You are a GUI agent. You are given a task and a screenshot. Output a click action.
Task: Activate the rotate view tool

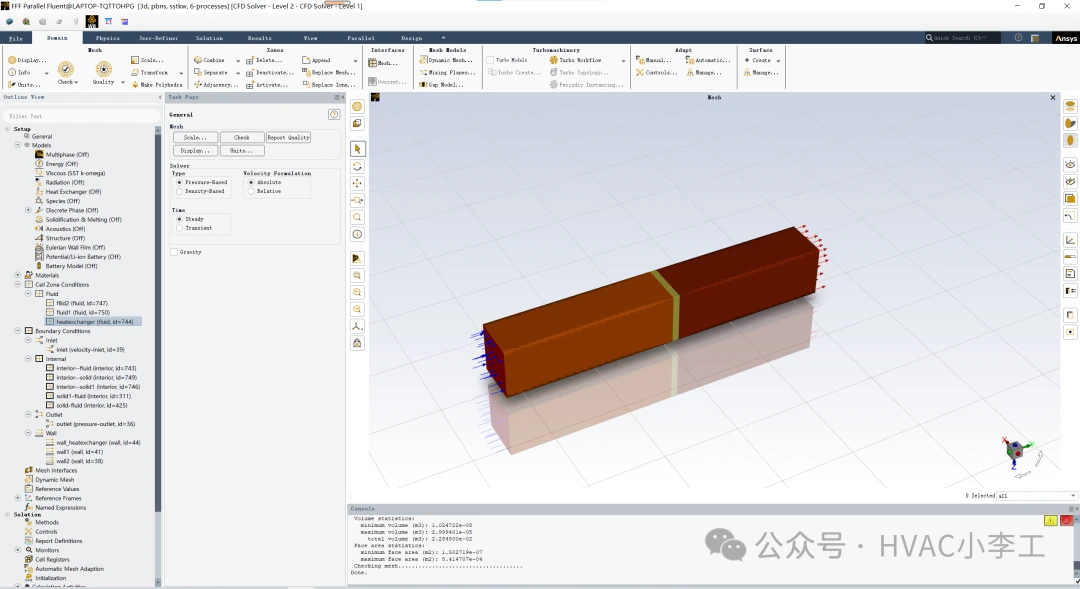point(357,167)
